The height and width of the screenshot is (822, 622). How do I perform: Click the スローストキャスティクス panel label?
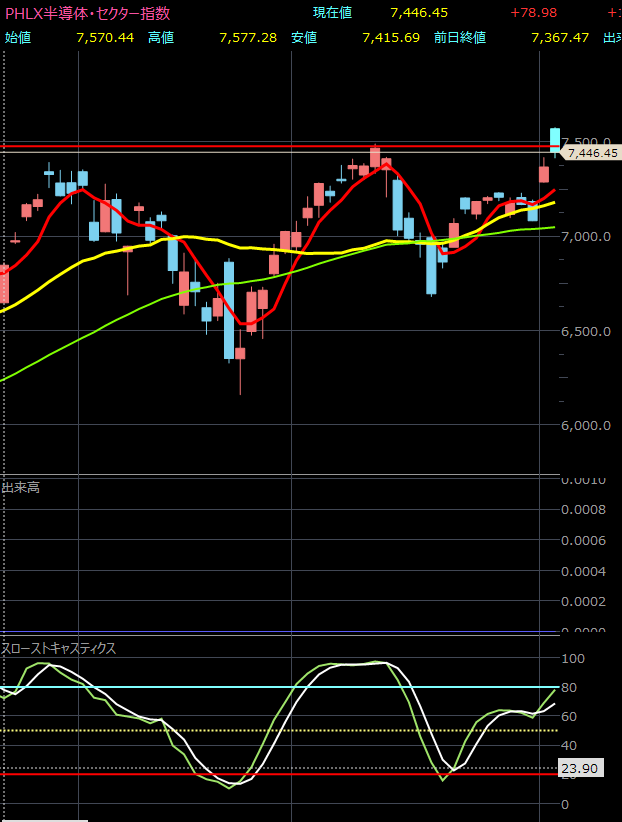60,648
